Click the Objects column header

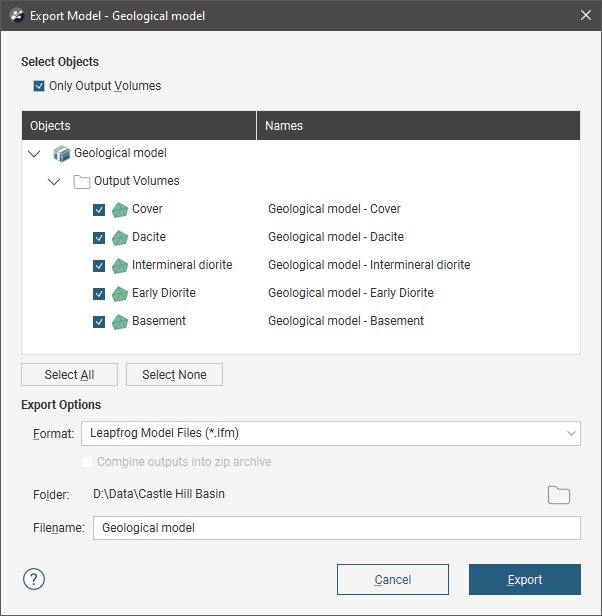(139, 126)
